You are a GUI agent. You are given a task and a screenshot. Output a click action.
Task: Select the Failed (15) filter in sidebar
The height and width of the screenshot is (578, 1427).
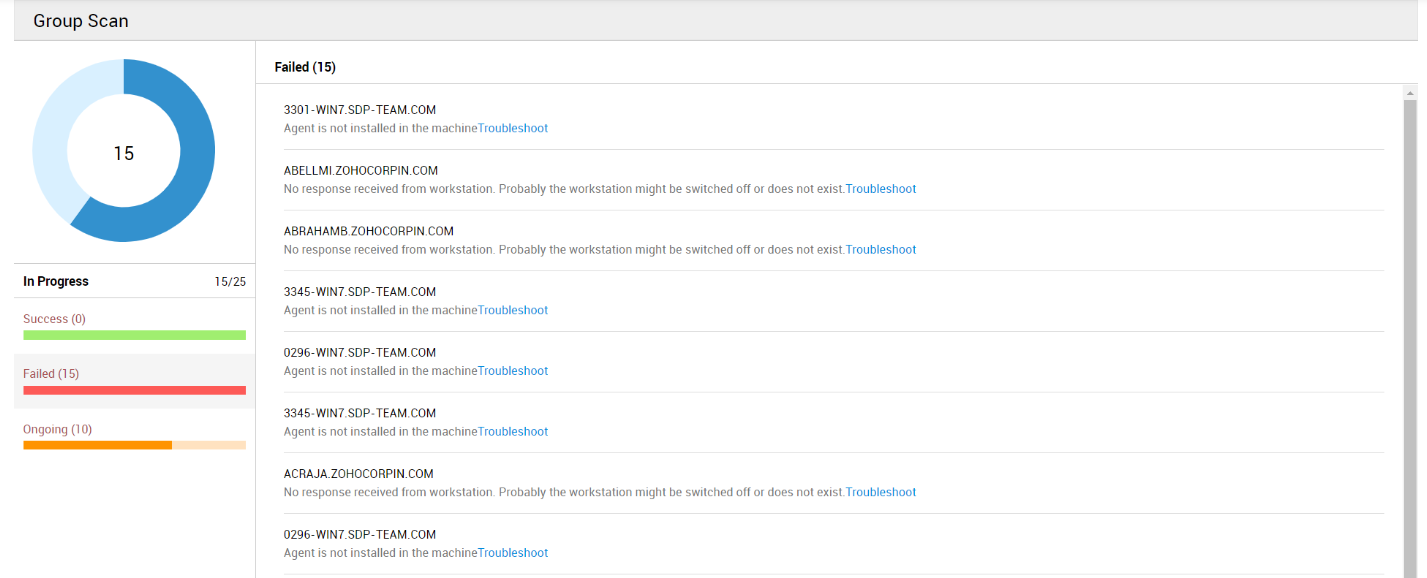tap(51, 374)
